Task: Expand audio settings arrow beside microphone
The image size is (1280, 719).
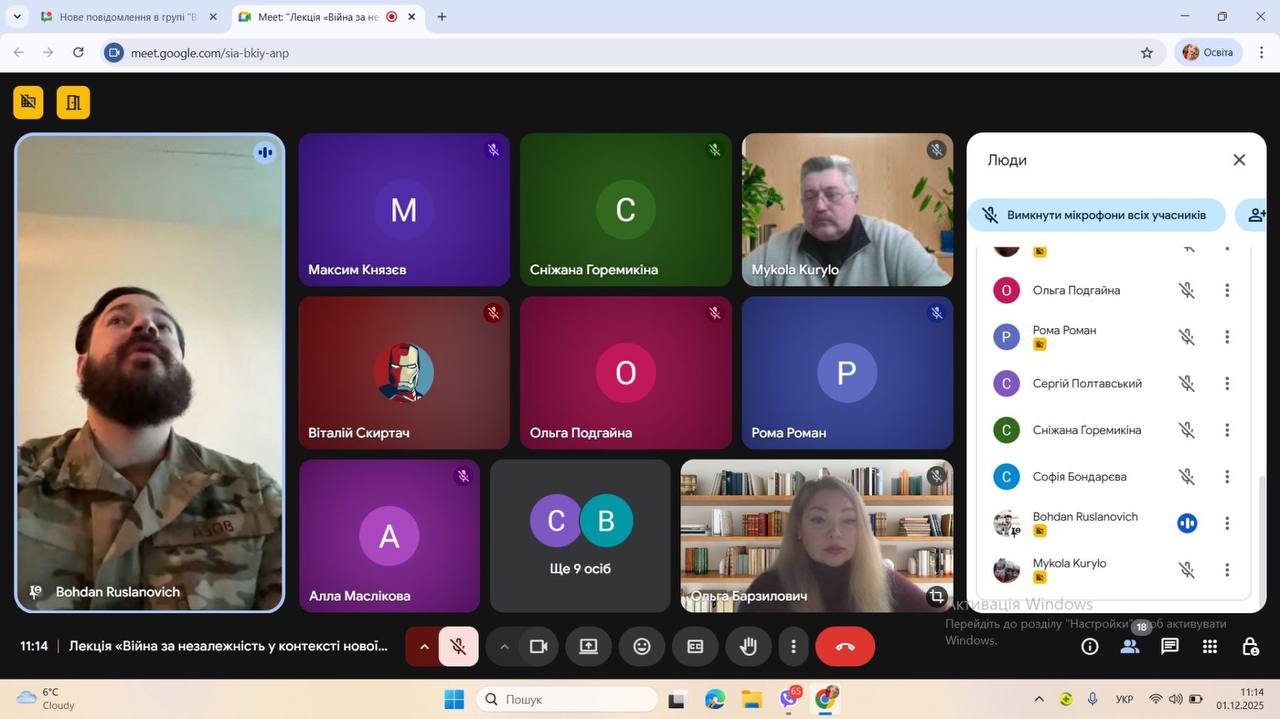Action: 424,647
